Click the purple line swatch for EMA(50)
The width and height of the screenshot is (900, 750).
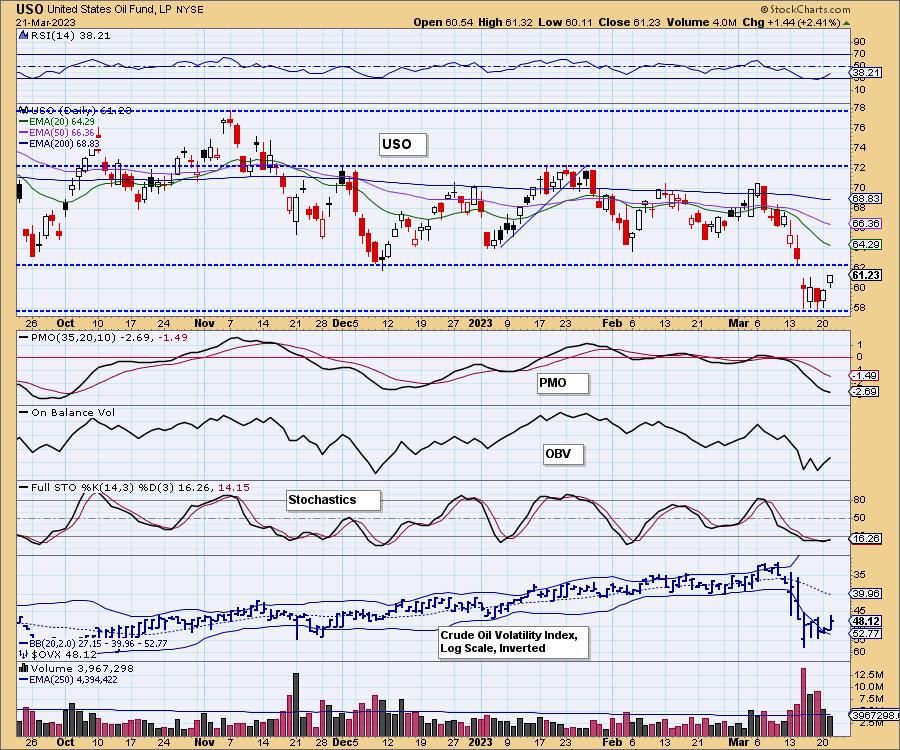[x=24, y=133]
